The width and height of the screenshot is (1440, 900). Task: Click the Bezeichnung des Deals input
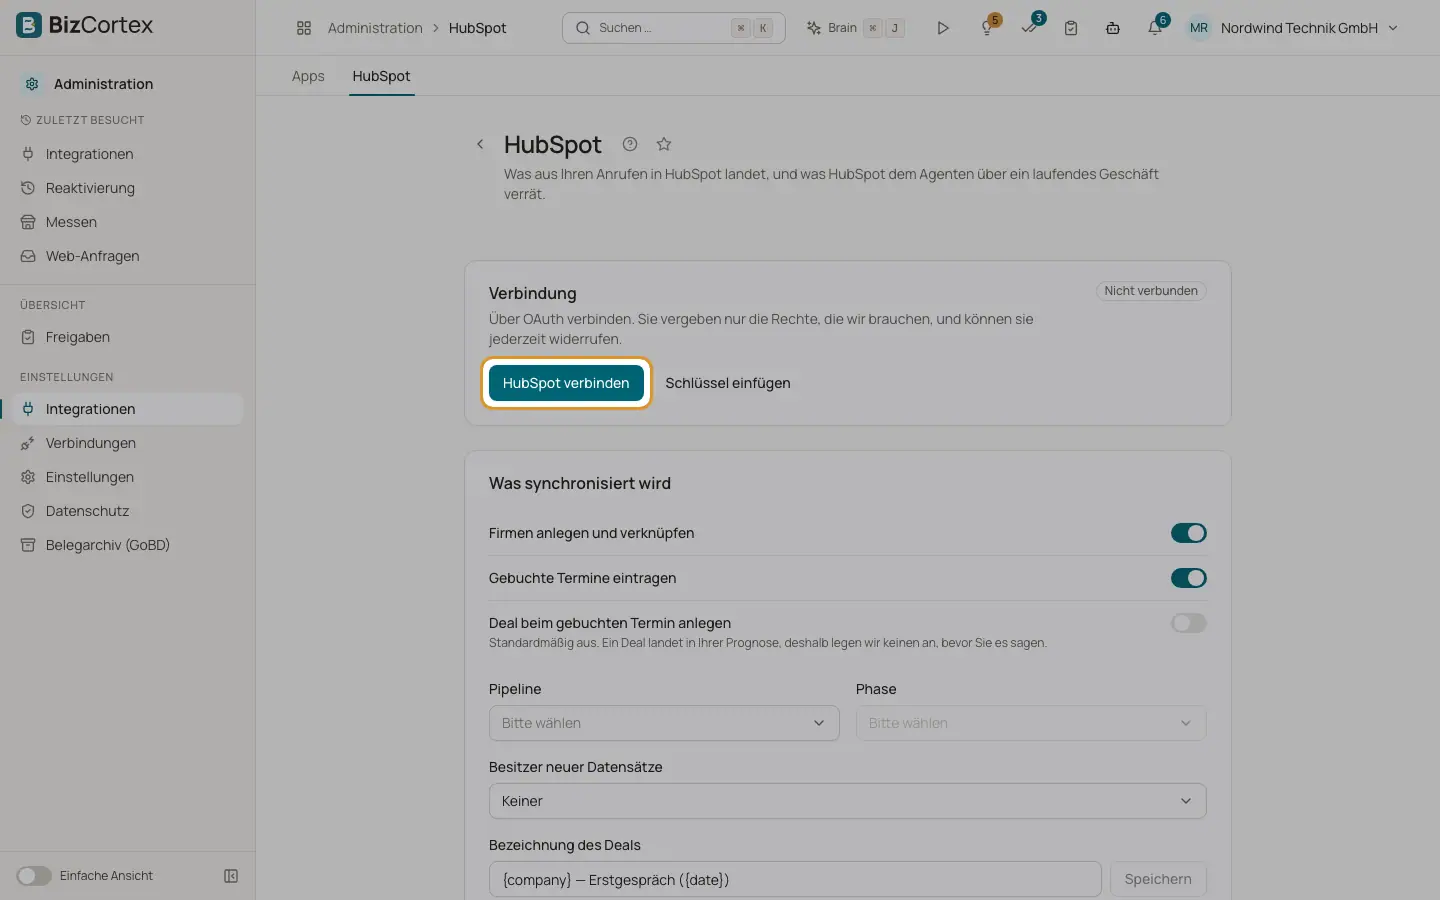(795, 879)
